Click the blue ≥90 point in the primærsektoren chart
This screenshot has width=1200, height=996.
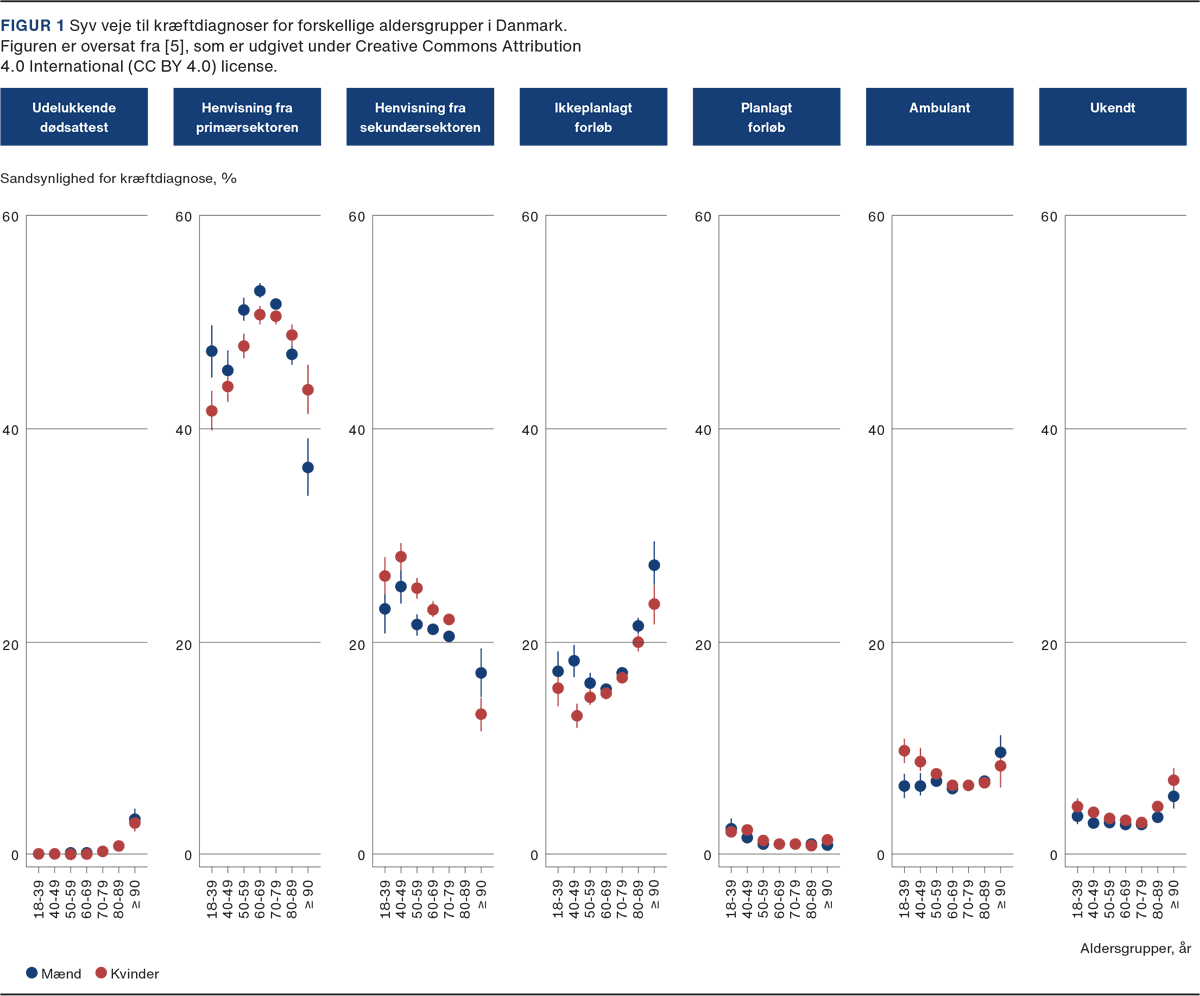point(308,467)
